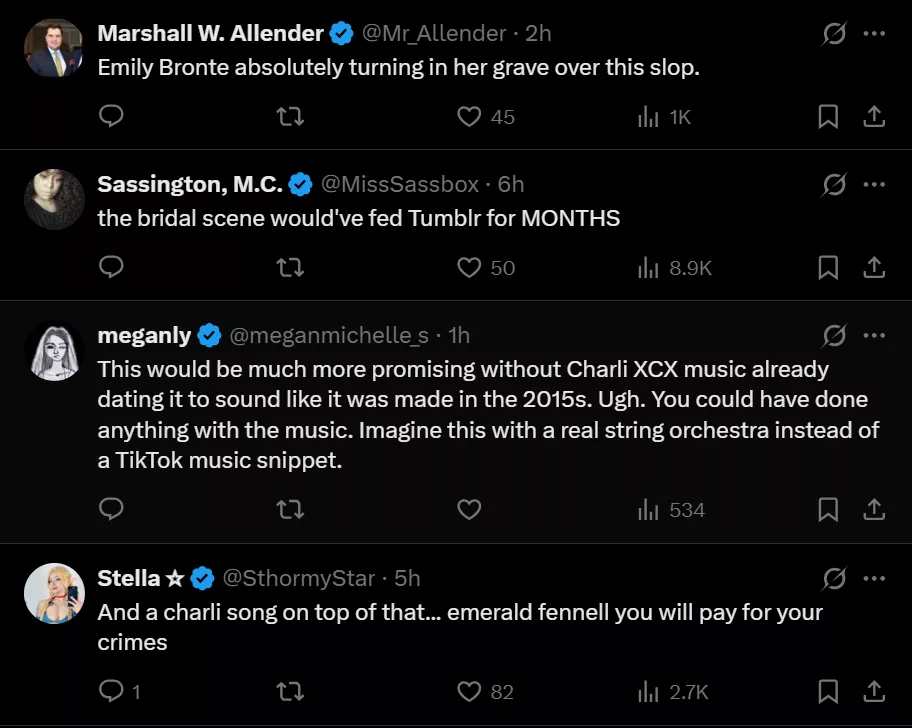
Task: Like meganly's tweet about Charli XCX music
Action: [469, 510]
